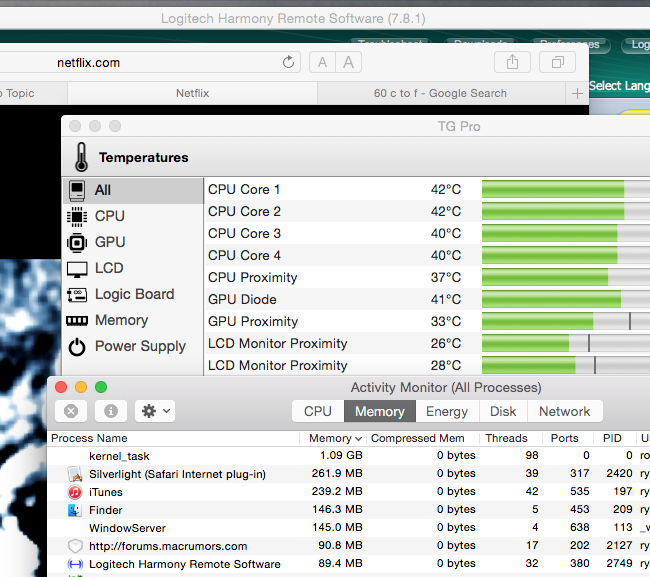650x577 pixels.
Task: Switch to the 60 c to f Google Search tab
Action: click(x=441, y=93)
